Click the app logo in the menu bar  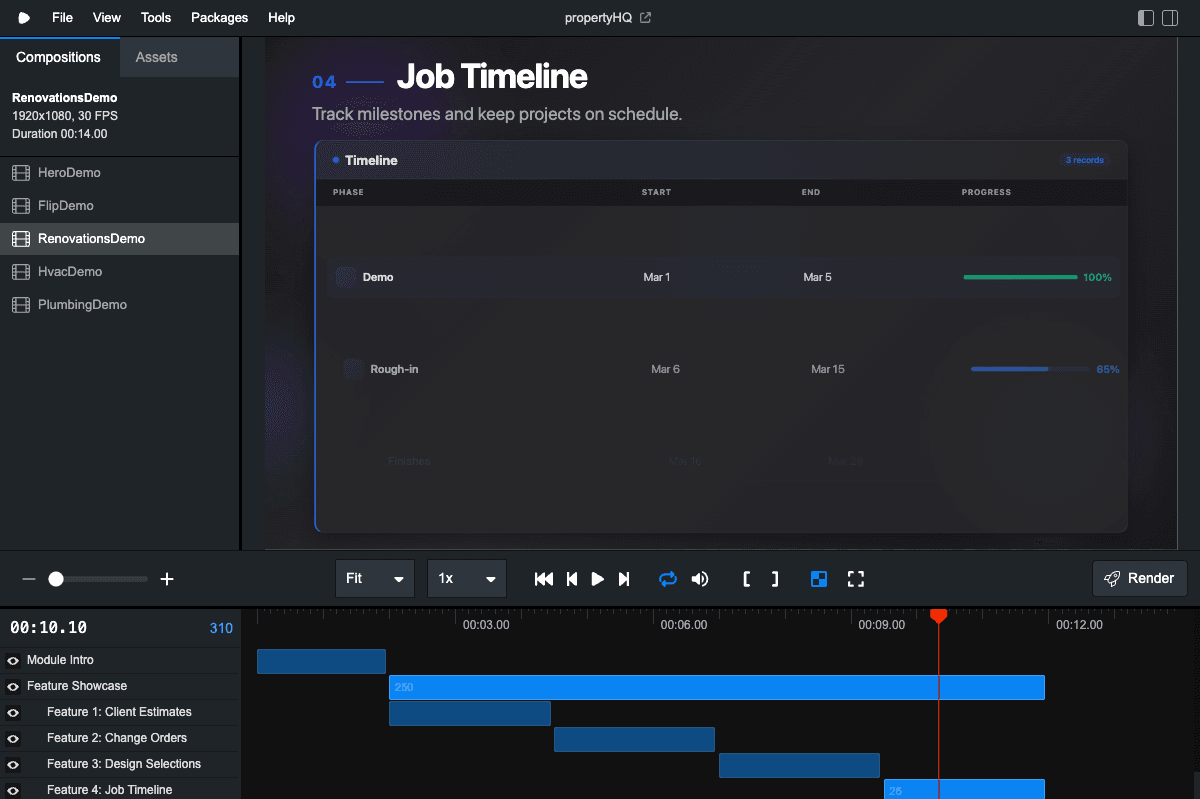[x=23, y=17]
